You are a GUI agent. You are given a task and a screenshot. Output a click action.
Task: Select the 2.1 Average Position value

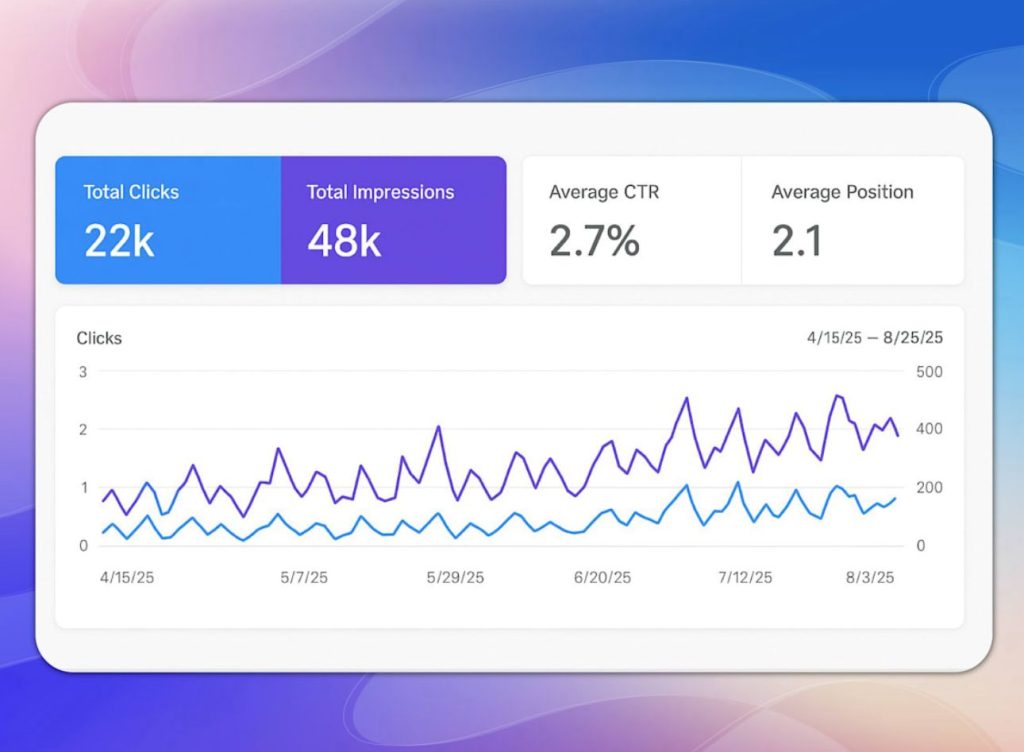(797, 240)
